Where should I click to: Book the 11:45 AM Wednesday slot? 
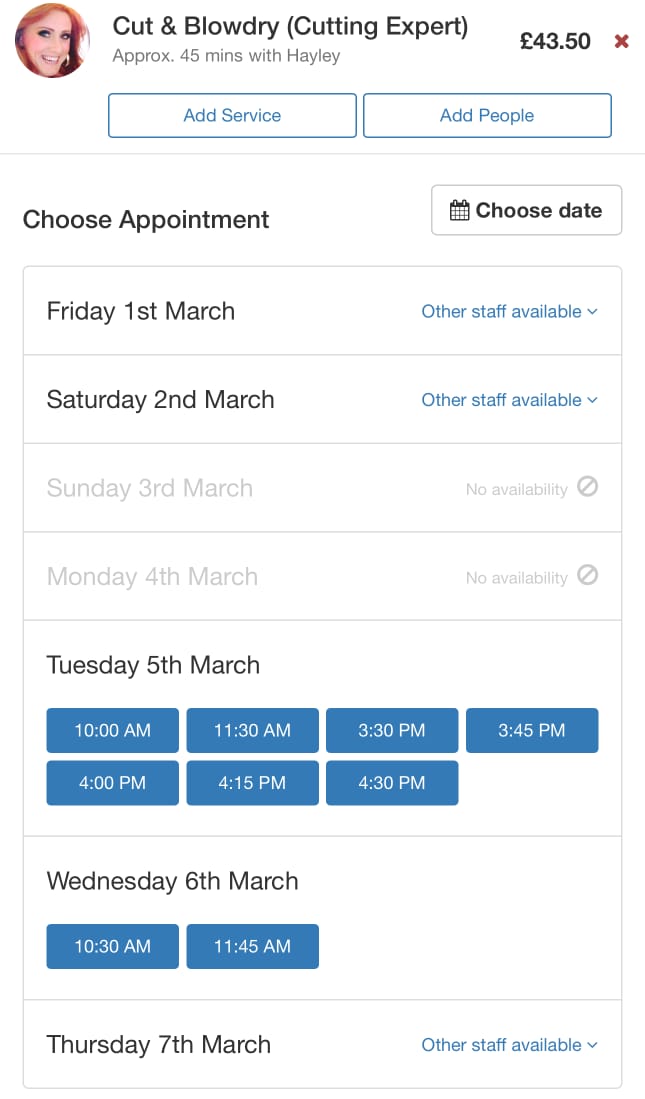[x=252, y=946]
